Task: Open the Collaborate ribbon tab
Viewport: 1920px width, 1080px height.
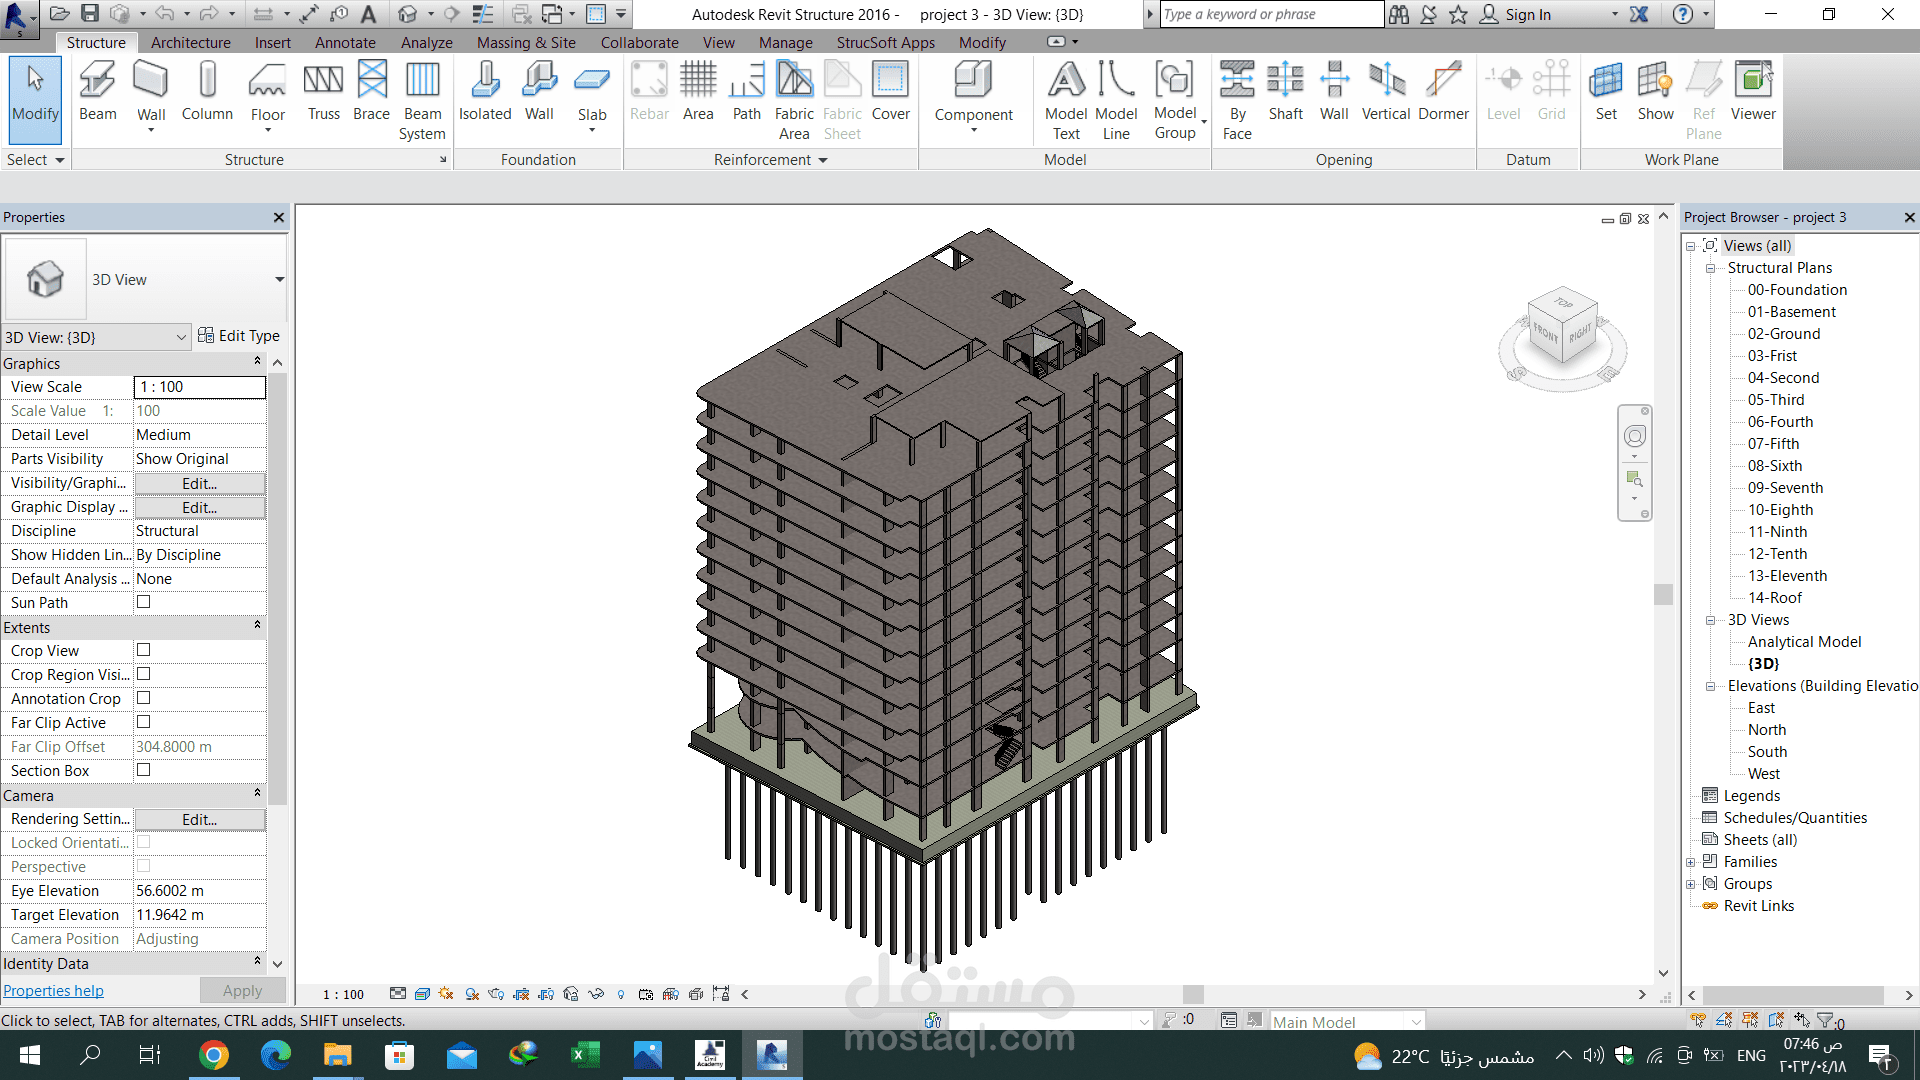Action: [639, 43]
